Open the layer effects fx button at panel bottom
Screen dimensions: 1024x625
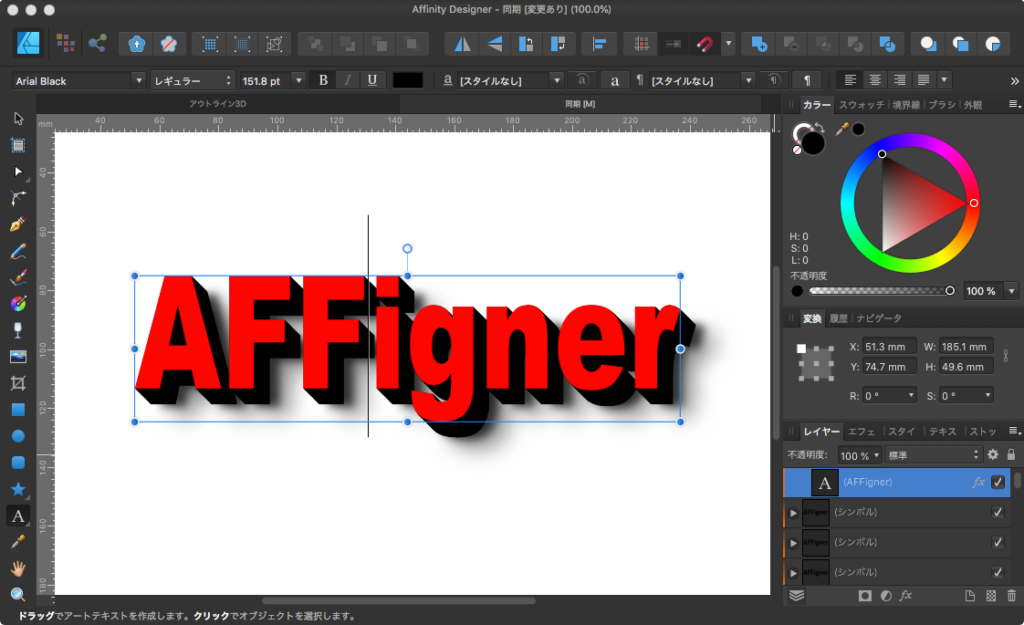905,596
